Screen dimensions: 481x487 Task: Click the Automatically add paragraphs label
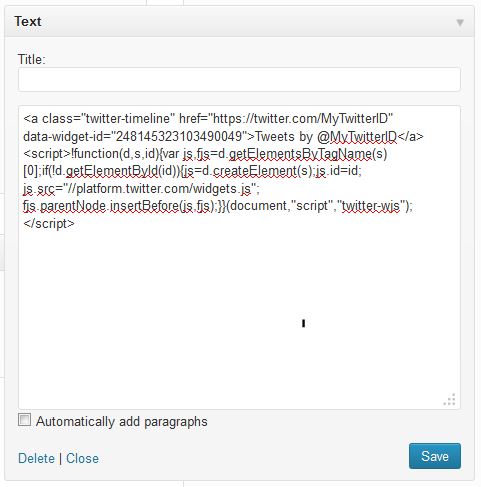tap(122, 422)
